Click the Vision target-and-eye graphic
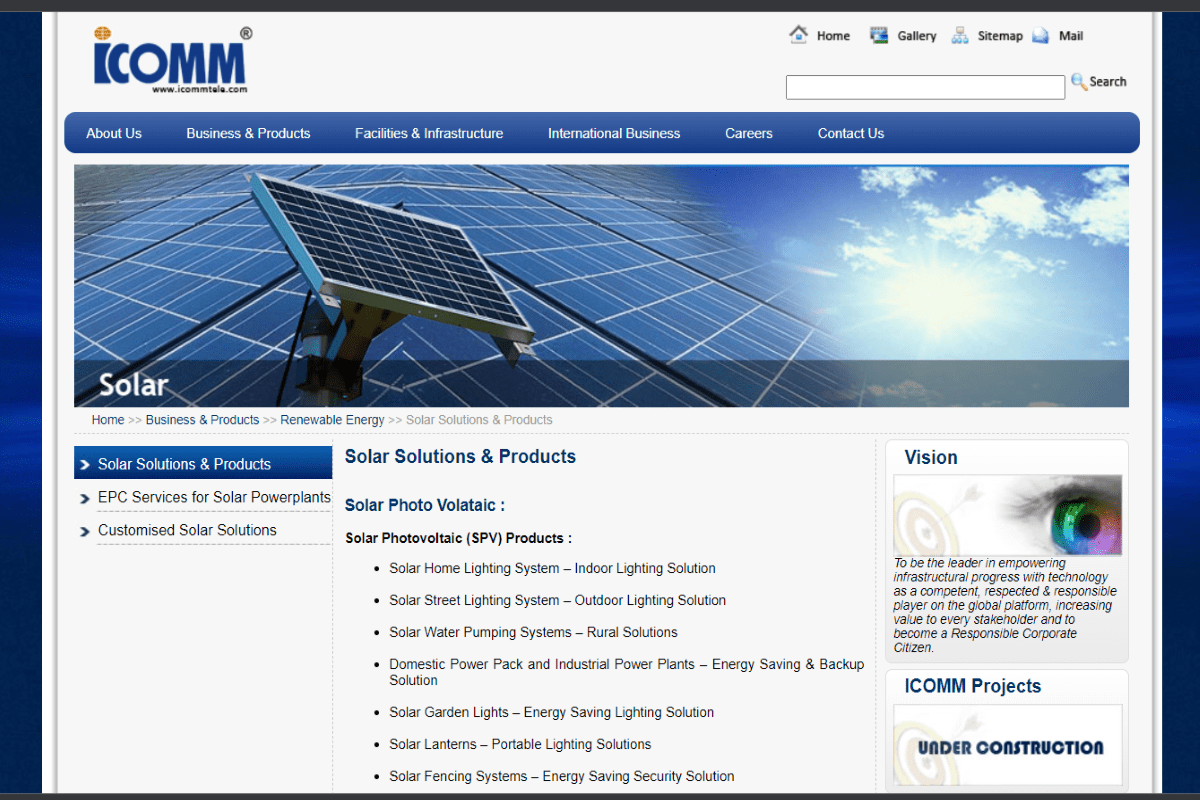Viewport: 1200px width, 800px height. 1007,513
